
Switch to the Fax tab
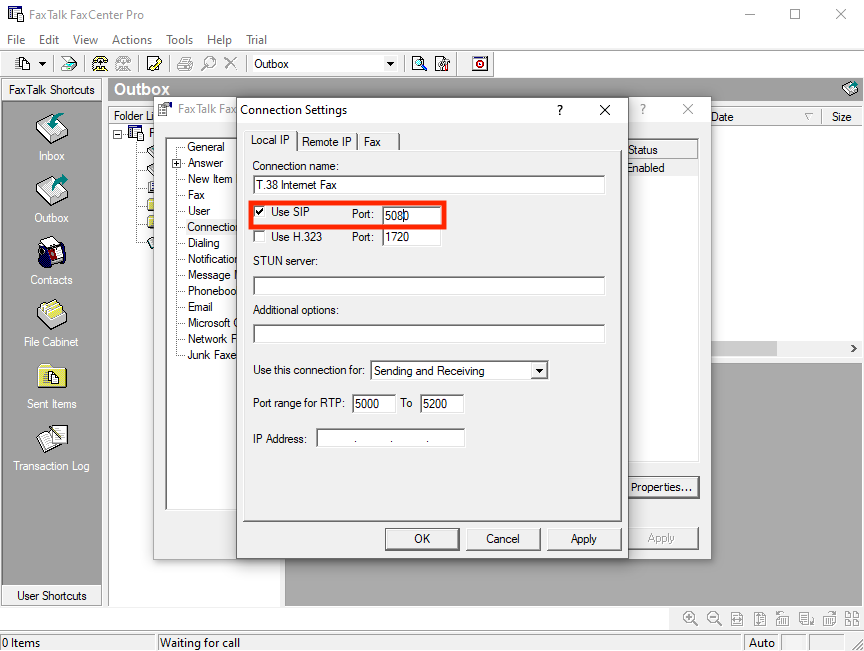coord(372,142)
